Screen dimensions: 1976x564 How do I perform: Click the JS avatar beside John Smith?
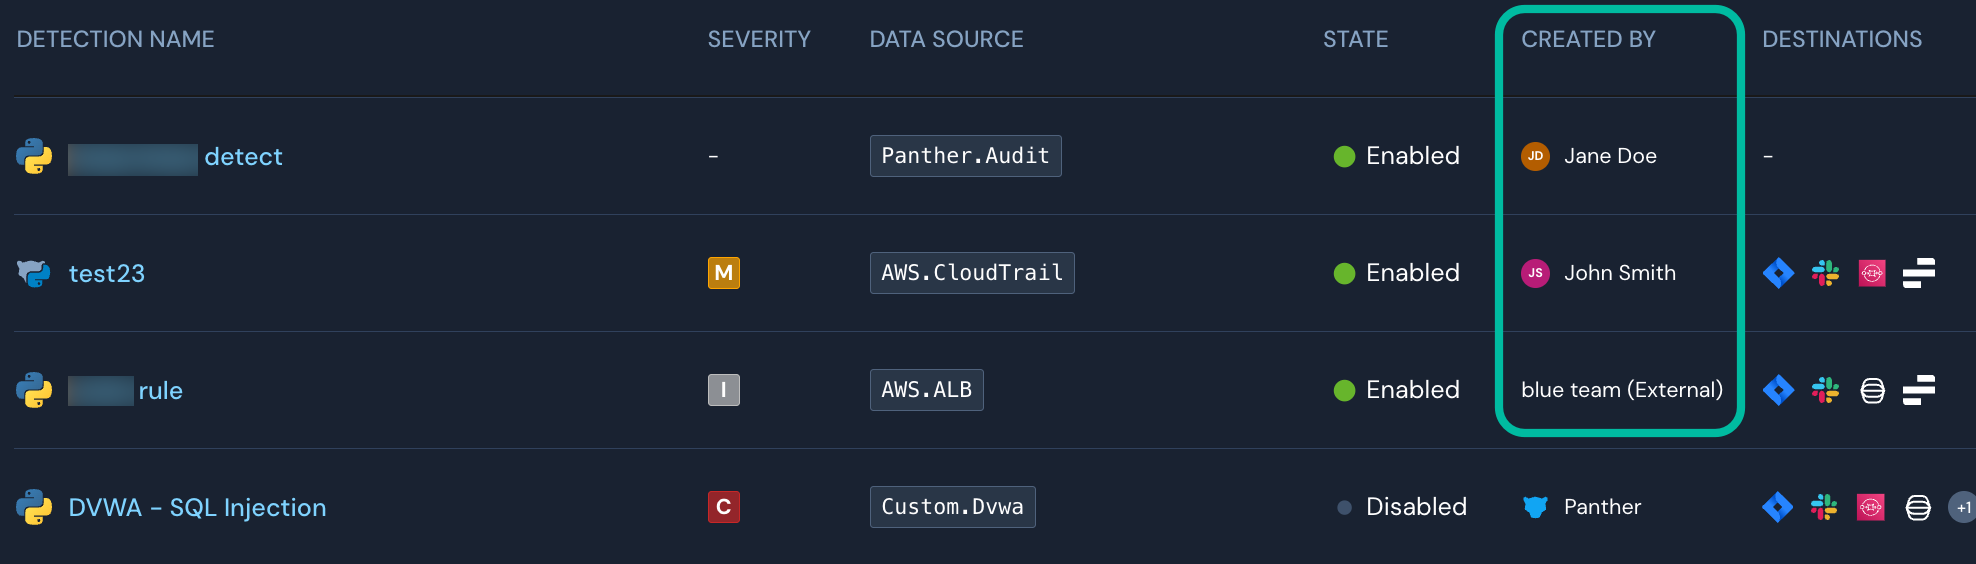[1535, 273]
